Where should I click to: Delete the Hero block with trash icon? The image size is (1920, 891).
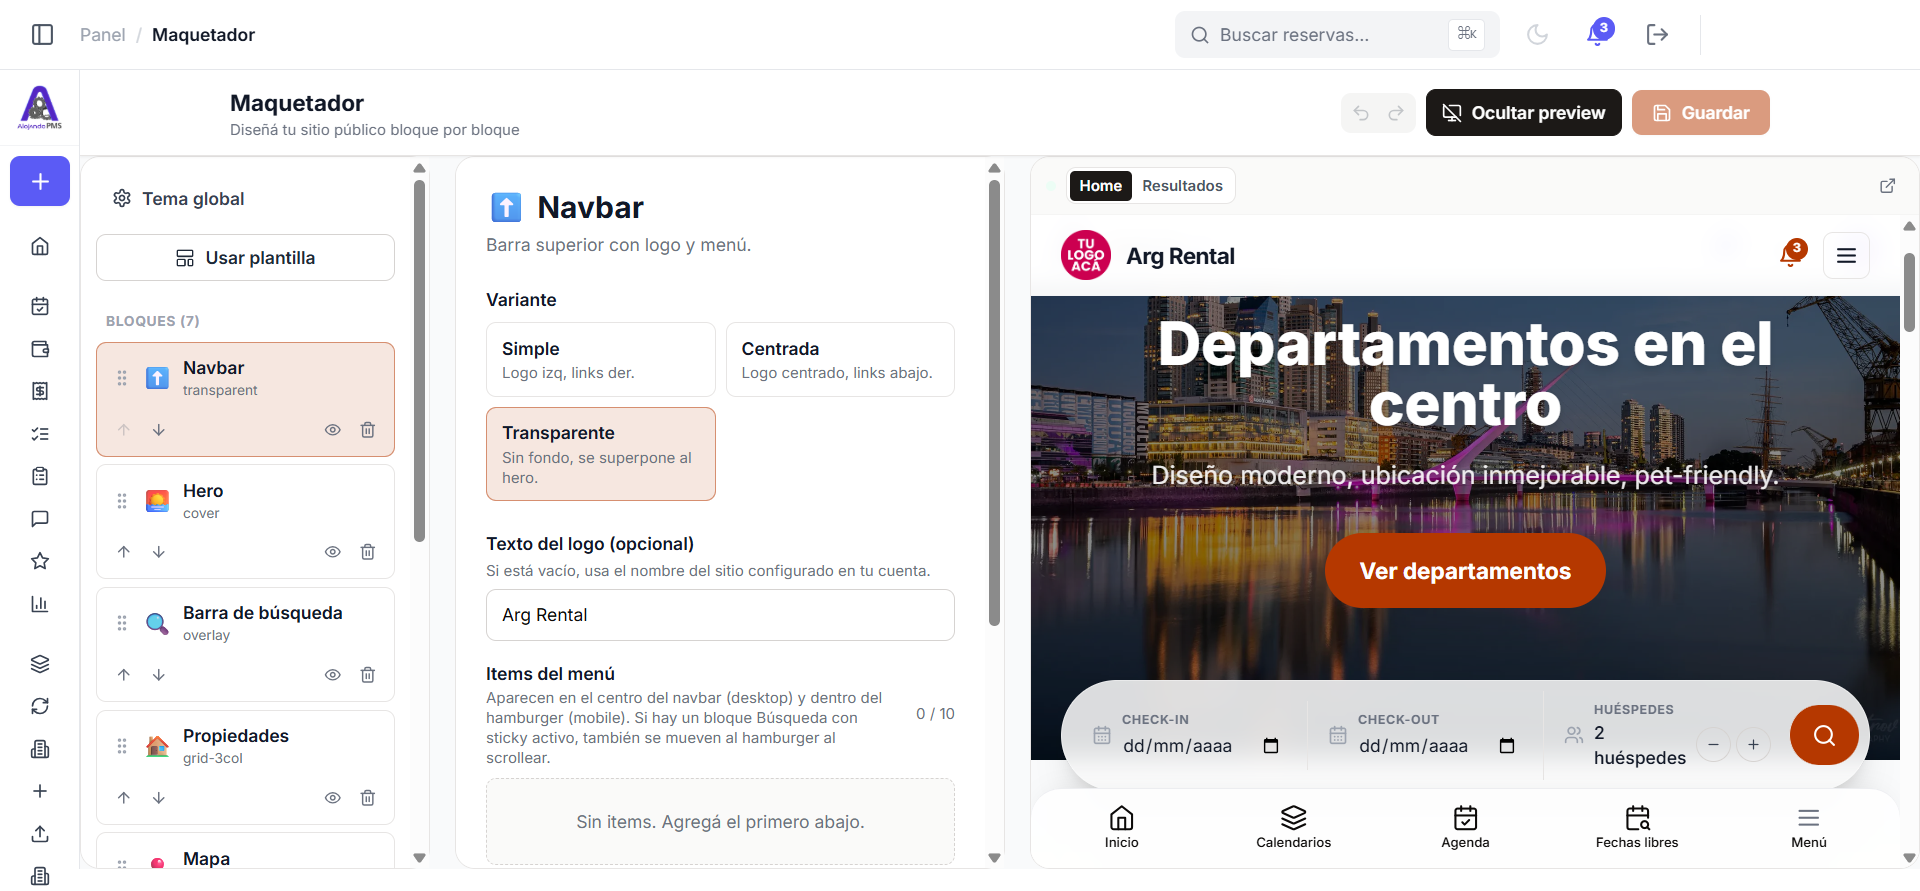[368, 552]
